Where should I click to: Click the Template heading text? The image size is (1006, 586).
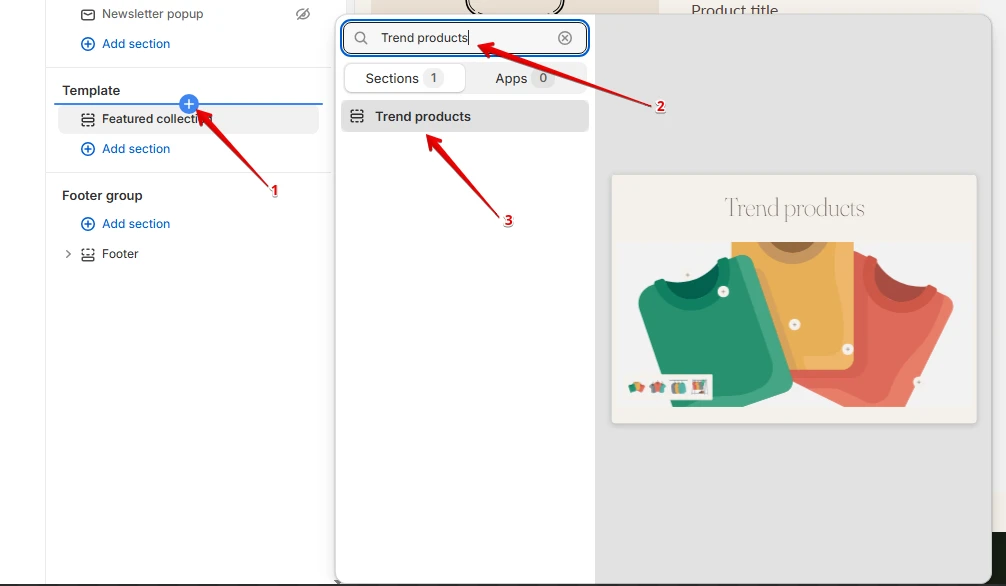click(91, 90)
